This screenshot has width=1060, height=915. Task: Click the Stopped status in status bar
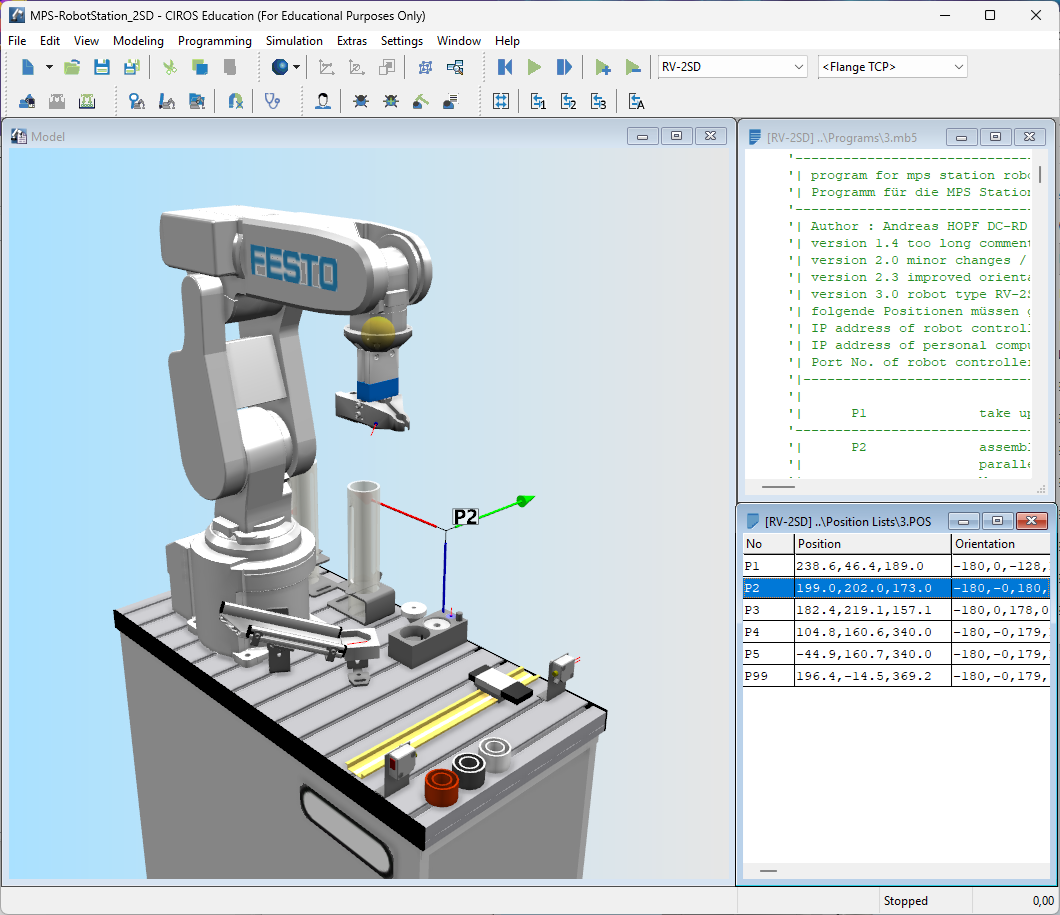[905, 901]
